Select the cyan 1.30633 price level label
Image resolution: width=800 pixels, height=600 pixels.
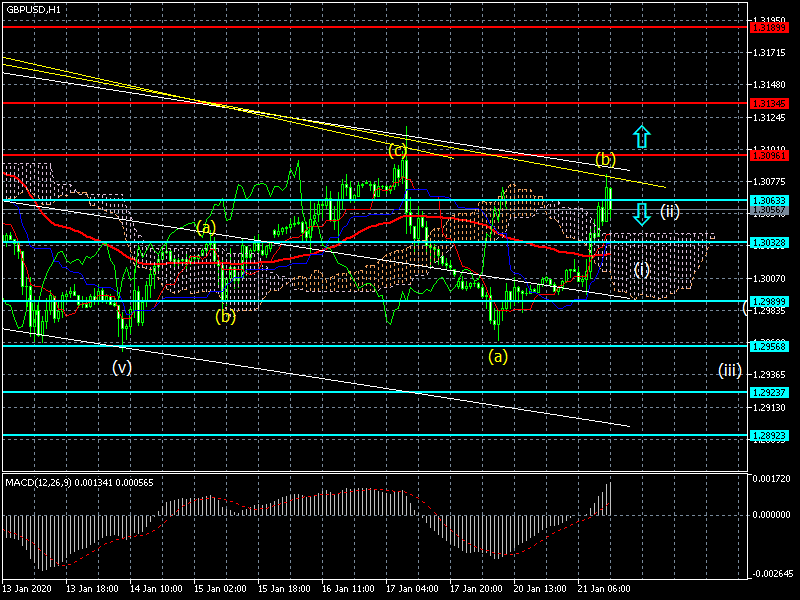[x=770, y=201]
